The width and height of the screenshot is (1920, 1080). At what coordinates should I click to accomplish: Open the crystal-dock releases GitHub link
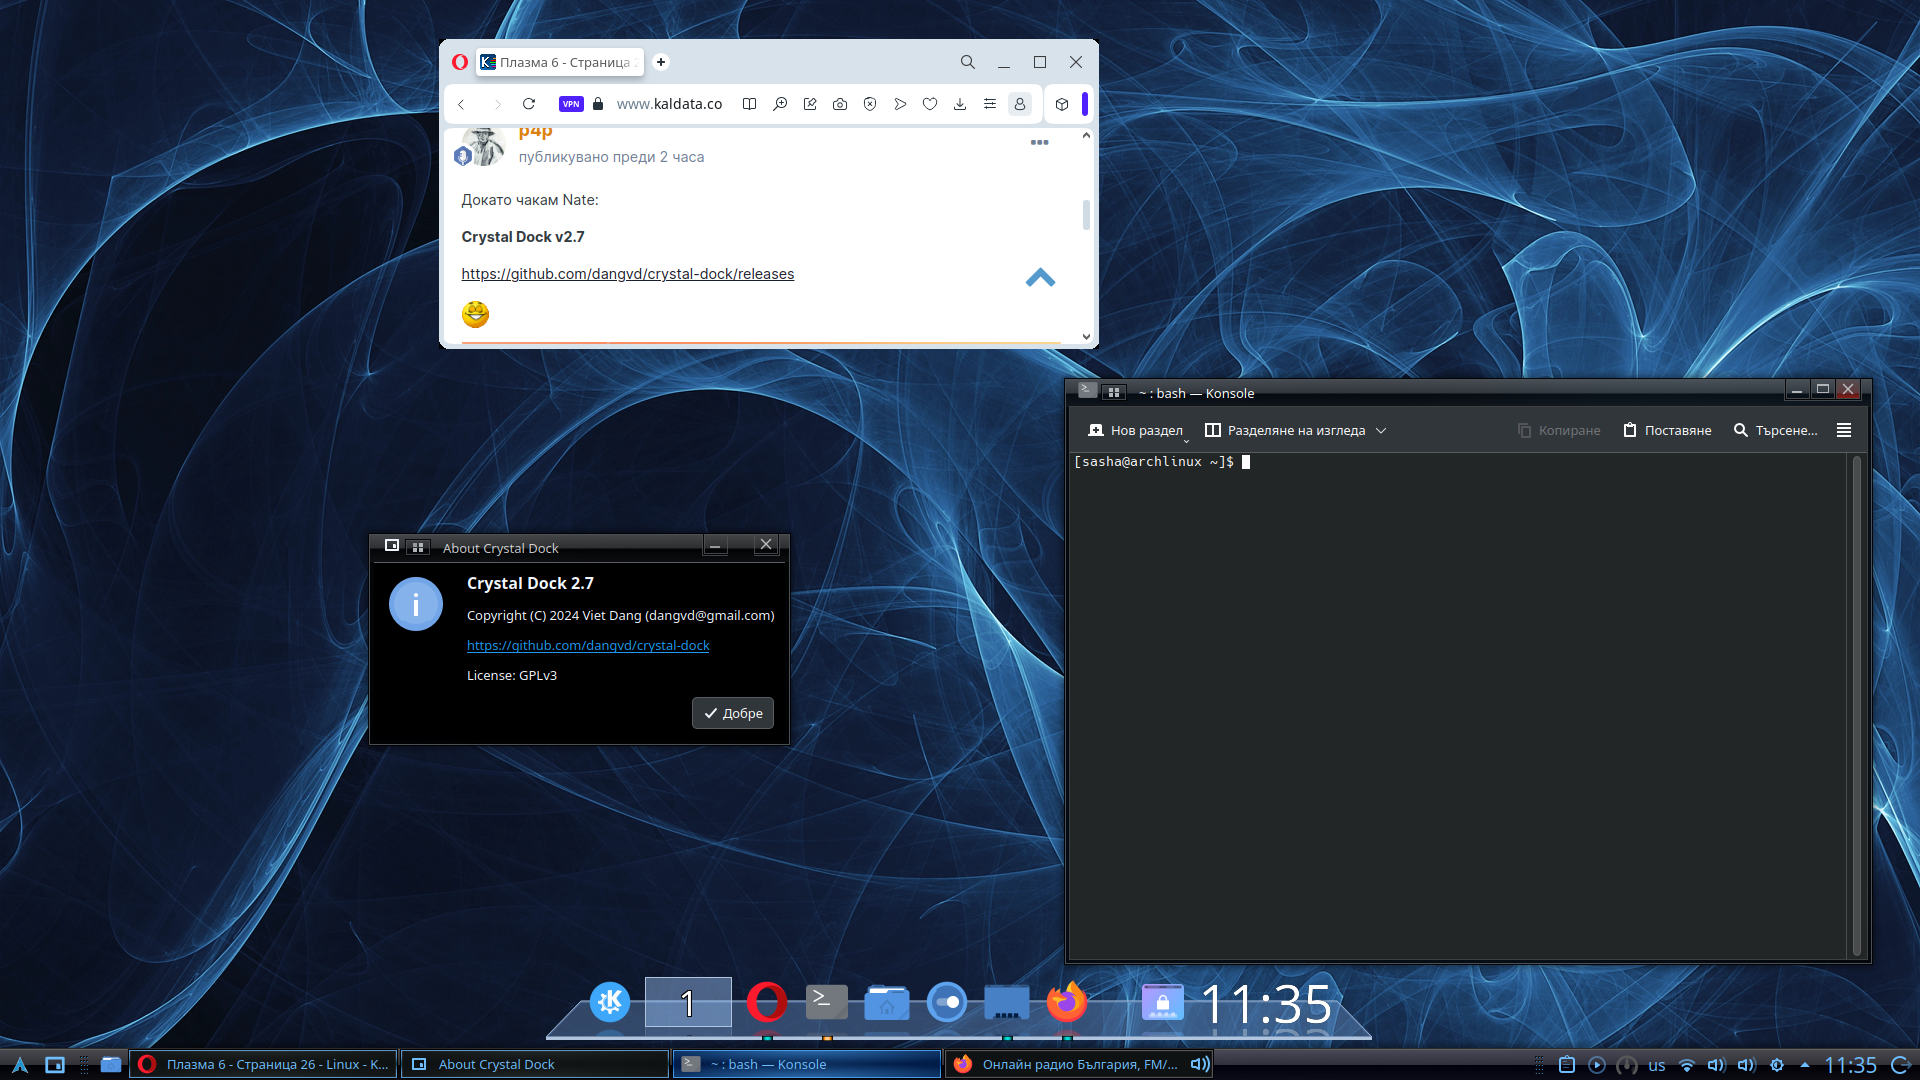point(628,274)
